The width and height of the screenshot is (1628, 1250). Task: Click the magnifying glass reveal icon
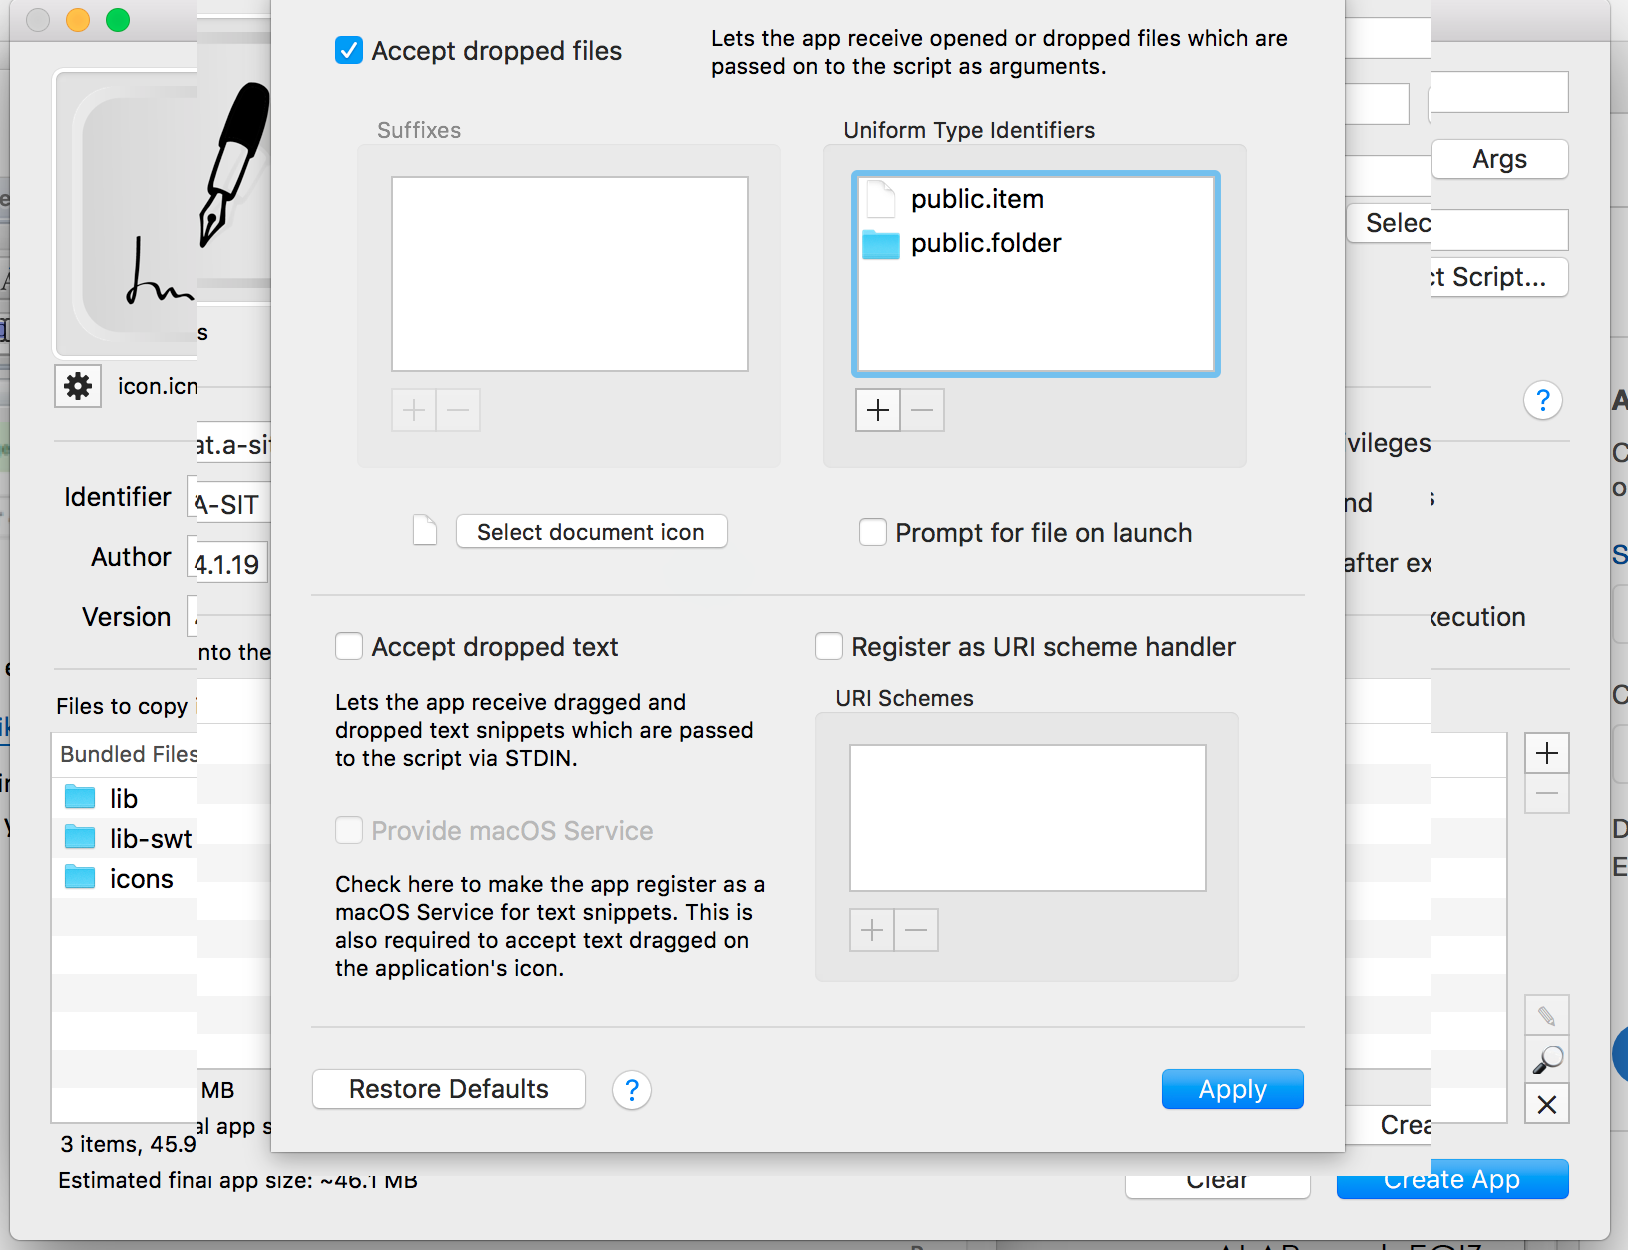[1547, 1060]
